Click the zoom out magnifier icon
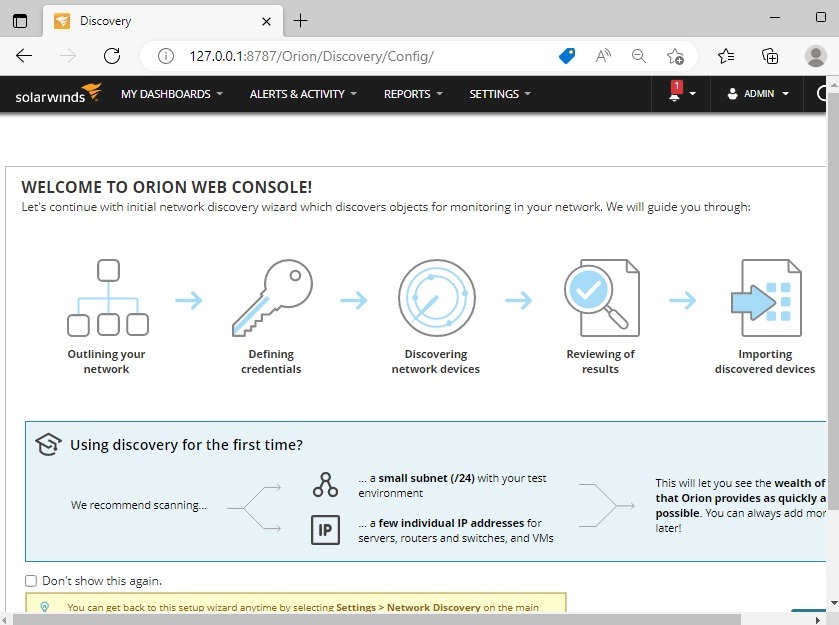 pos(638,56)
